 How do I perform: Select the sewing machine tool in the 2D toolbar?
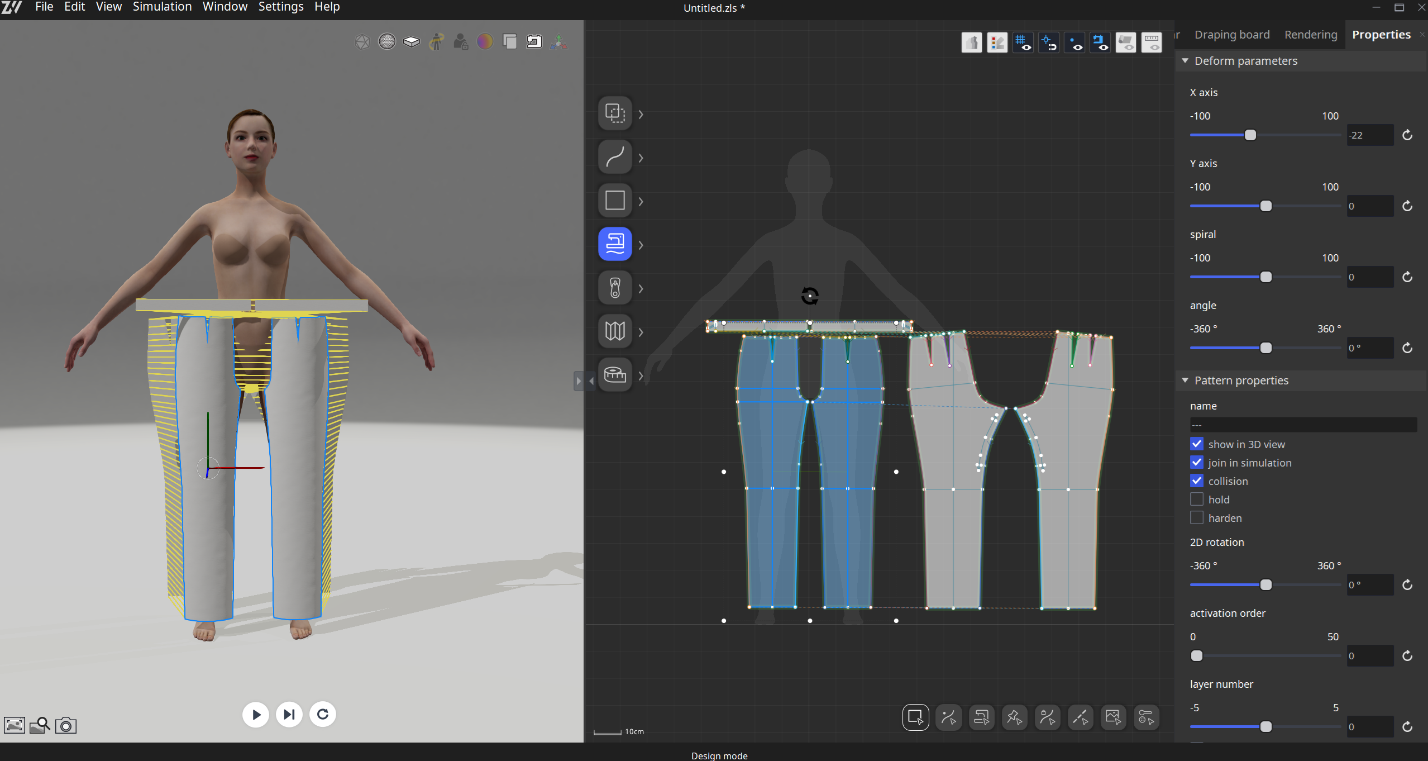[615, 245]
